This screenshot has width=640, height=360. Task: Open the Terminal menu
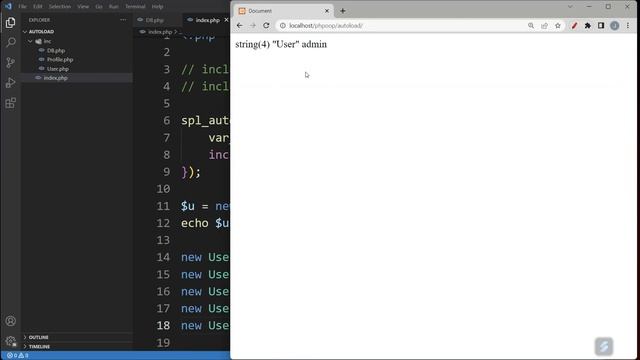coord(135,7)
